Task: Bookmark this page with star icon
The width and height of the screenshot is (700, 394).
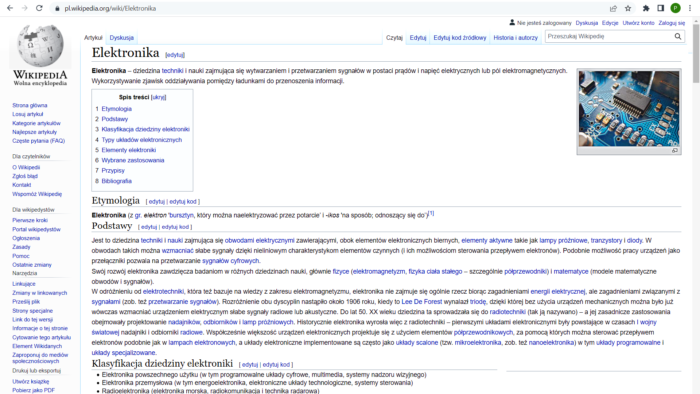Action: pyautogui.click(x=628, y=8)
